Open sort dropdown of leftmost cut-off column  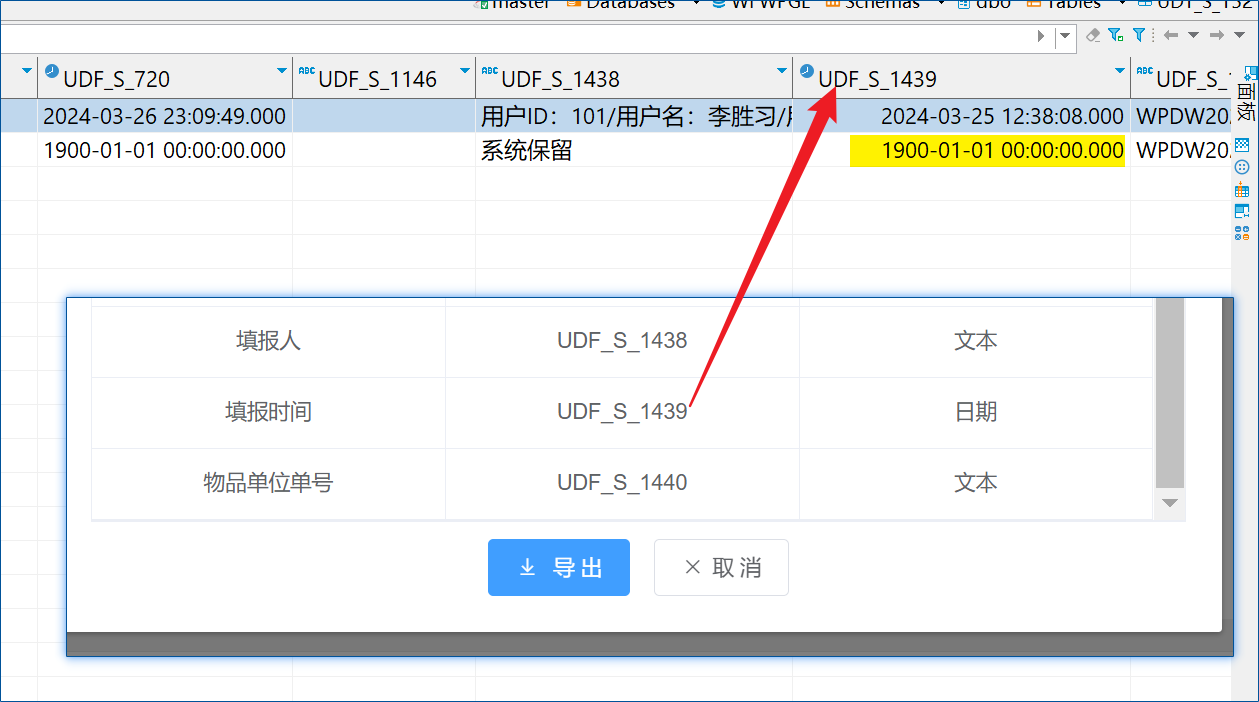click(x=26, y=70)
